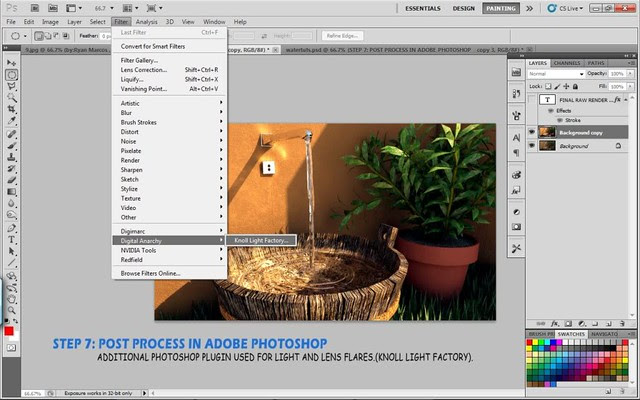Open the CS Live dropdown
The image size is (640, 400).
[565, 8]
